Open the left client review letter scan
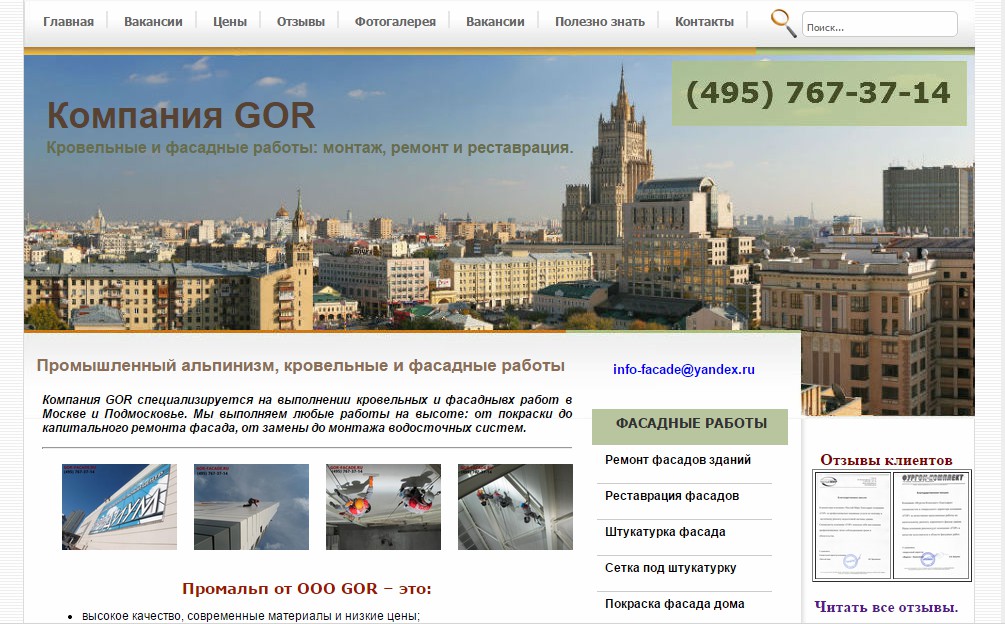This screenshot has width=1005, height=624. [x=852, y=525]
